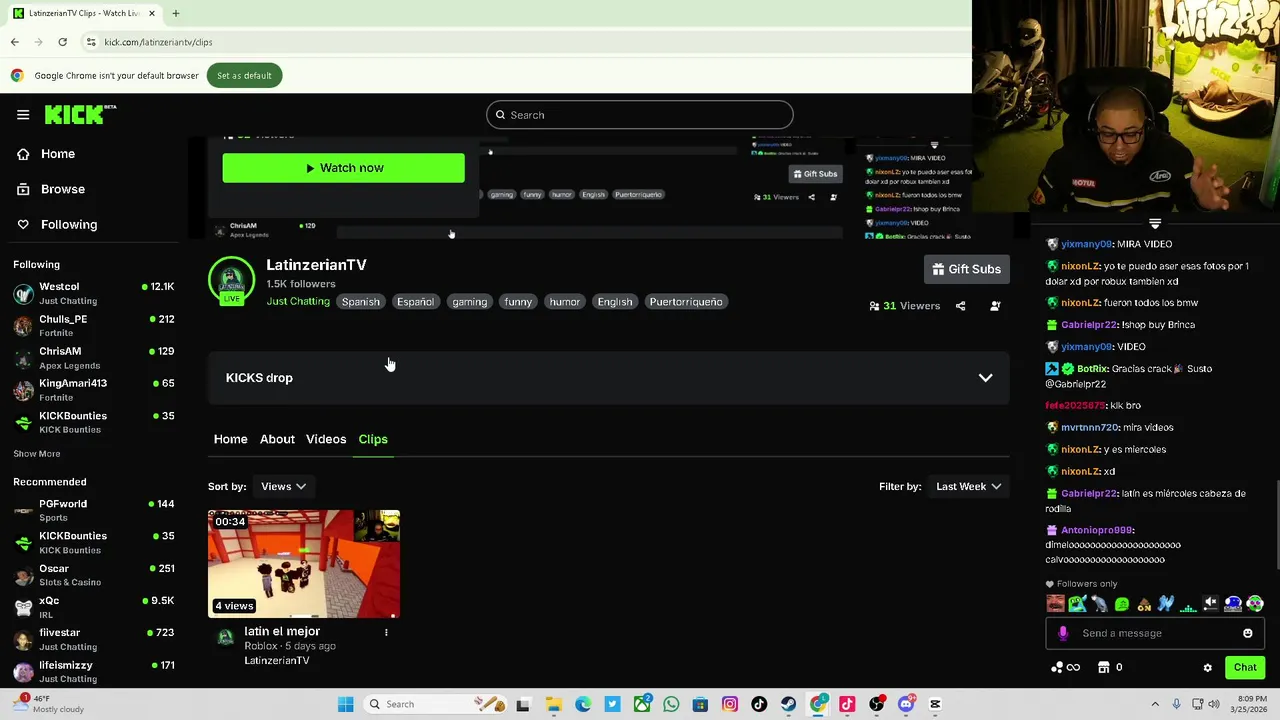Viewport: 1280px width, 720px height.
Task: Switch to the Home channel tab
Action: (230, 439)
